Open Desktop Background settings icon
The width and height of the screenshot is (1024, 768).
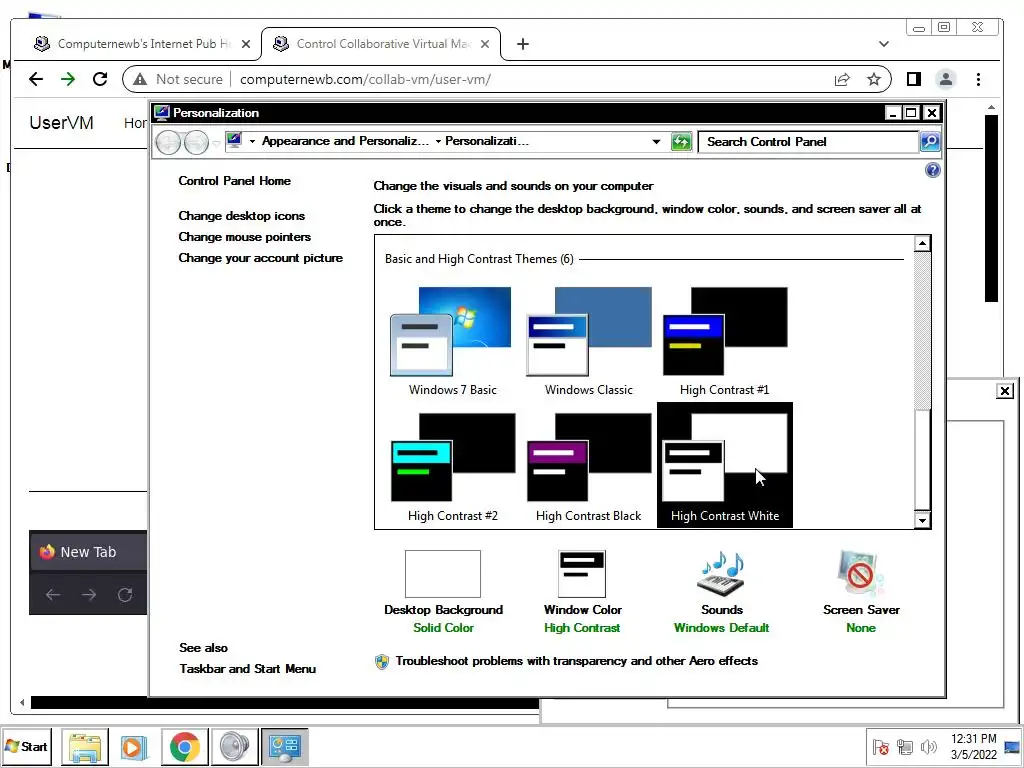coord(443,574)
